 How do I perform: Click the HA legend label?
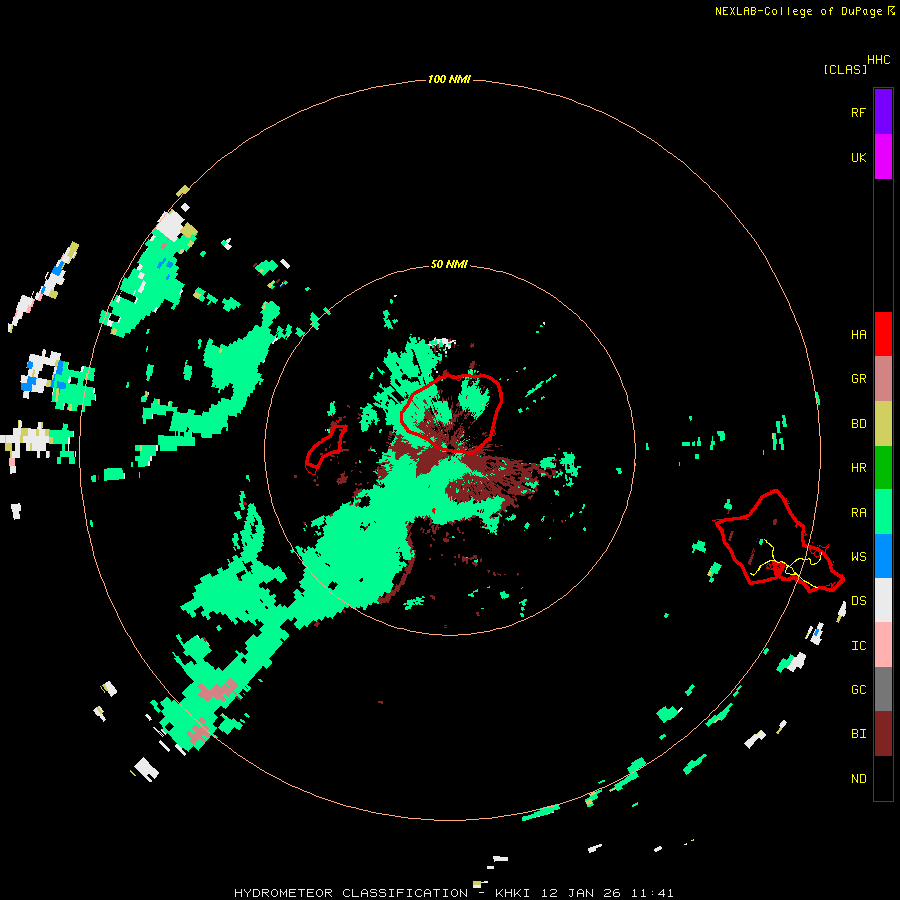(858, 334)
